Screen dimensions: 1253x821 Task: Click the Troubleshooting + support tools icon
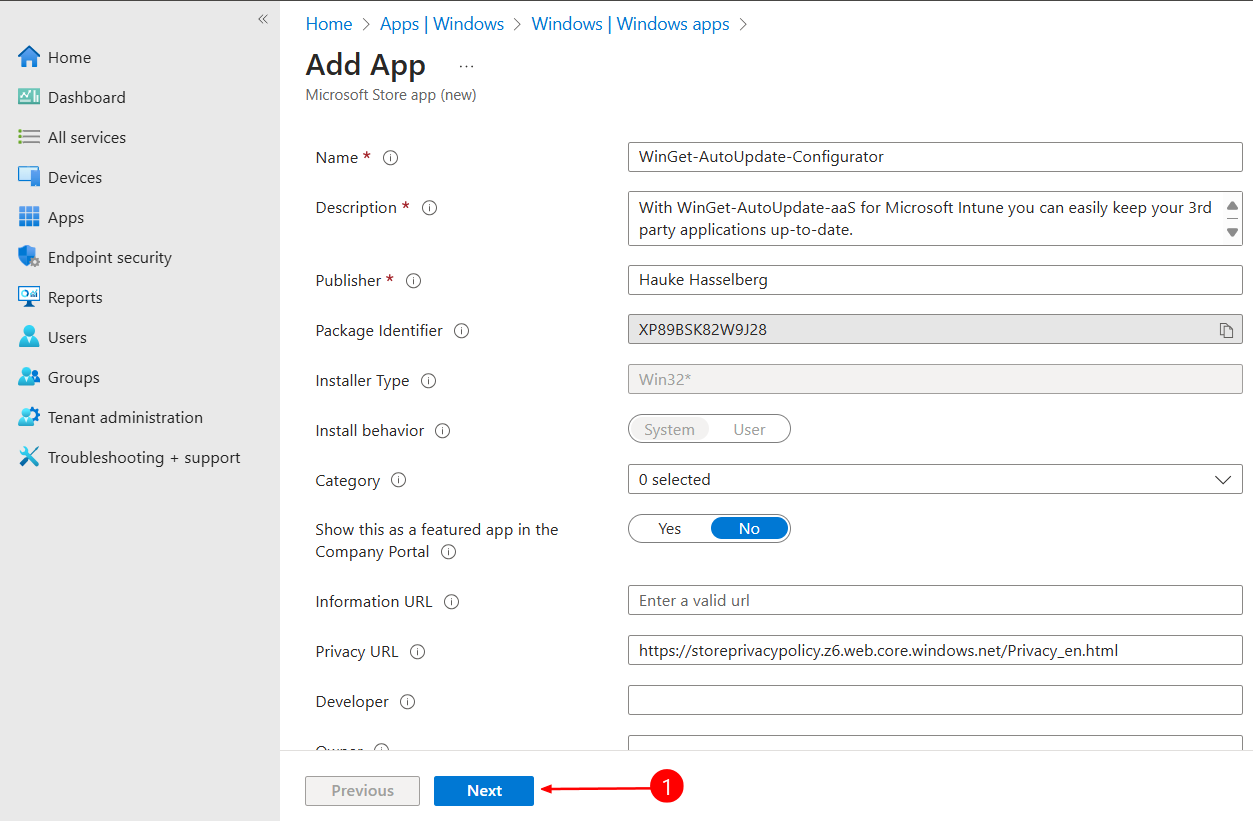click(x=29, y=457)
